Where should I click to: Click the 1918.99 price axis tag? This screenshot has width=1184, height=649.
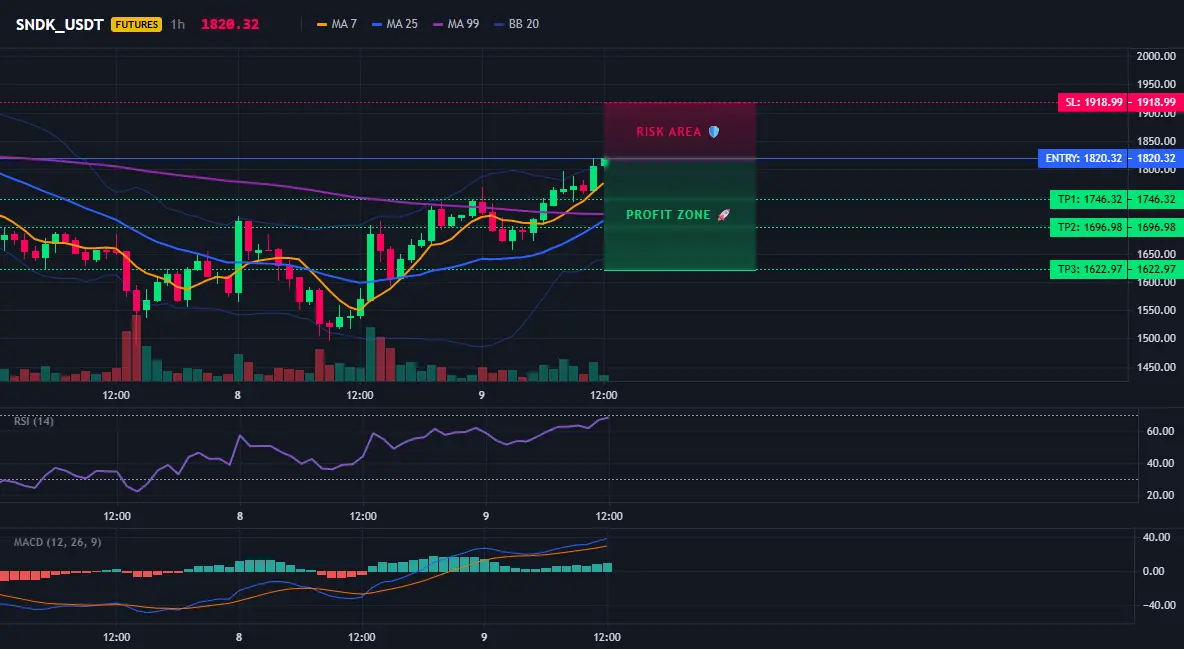[1156, 102]
